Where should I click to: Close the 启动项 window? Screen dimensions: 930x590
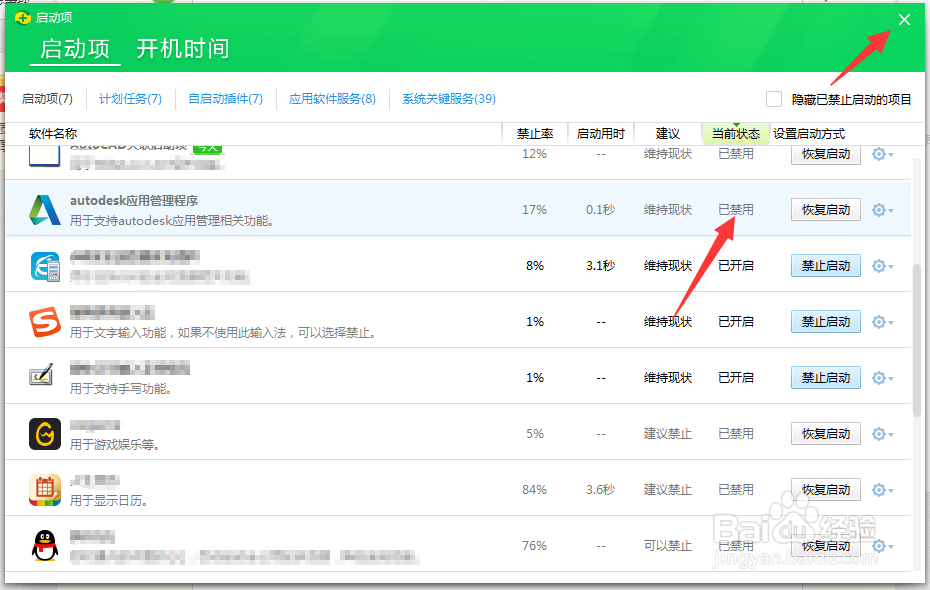pyautogui.click(x=904, y=20)
